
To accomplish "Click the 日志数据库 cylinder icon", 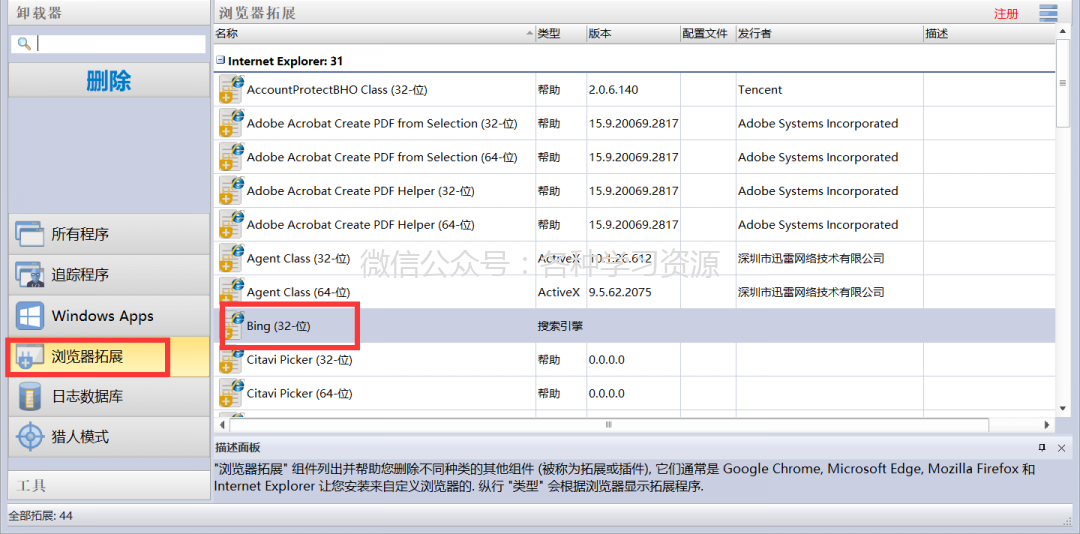I will (x=30, y=397).
